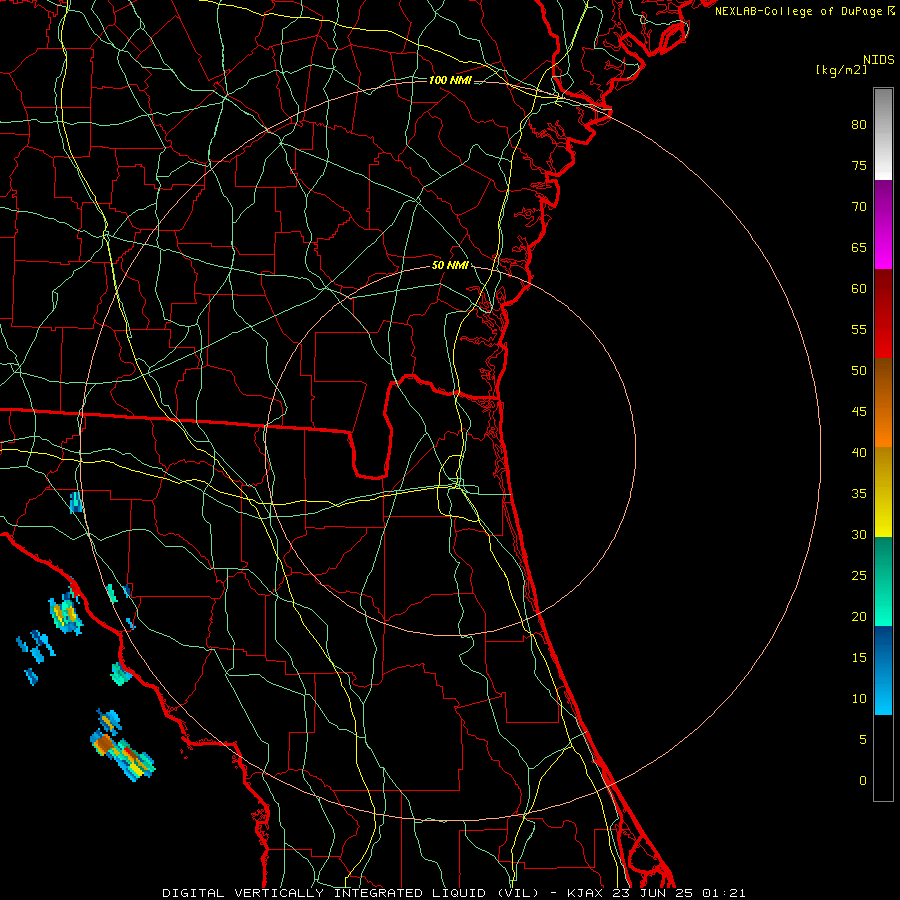900x900 pixels.
Task: Click the scale value 65
Action: (x=859, y=248)
